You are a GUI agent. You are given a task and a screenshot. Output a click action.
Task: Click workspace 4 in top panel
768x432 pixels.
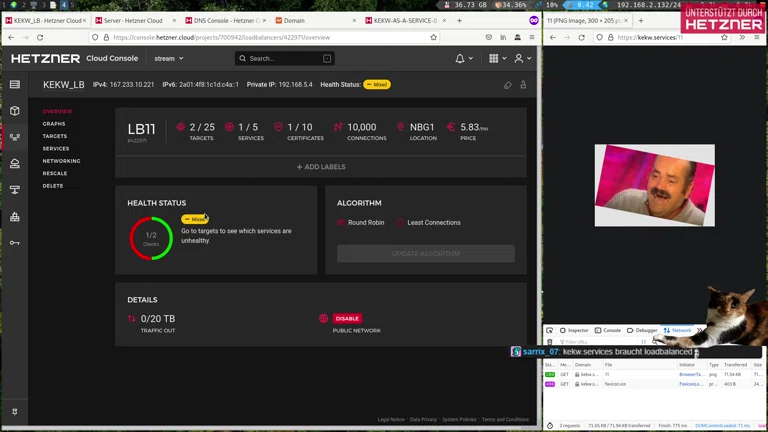[x=63, y=5]
